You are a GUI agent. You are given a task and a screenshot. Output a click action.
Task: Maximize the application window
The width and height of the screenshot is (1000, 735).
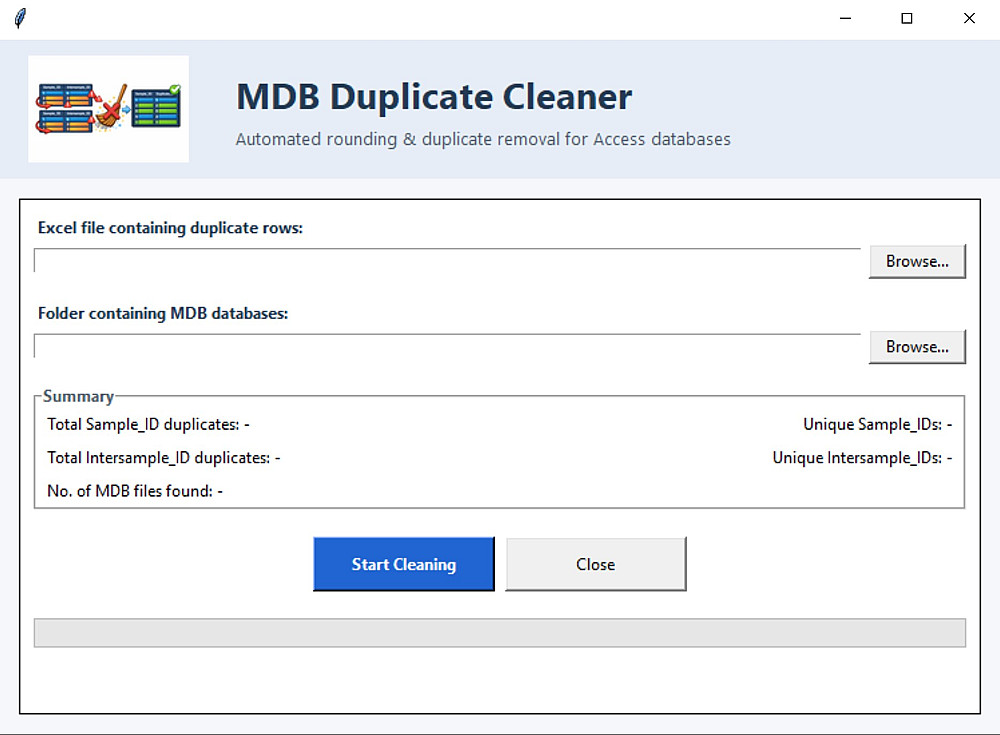907,19
